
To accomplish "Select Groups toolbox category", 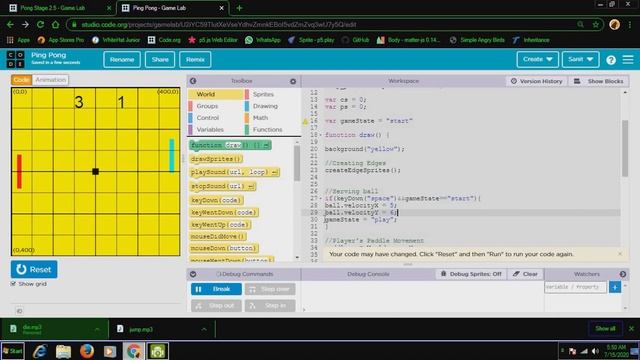I will [x=215, y=106].
